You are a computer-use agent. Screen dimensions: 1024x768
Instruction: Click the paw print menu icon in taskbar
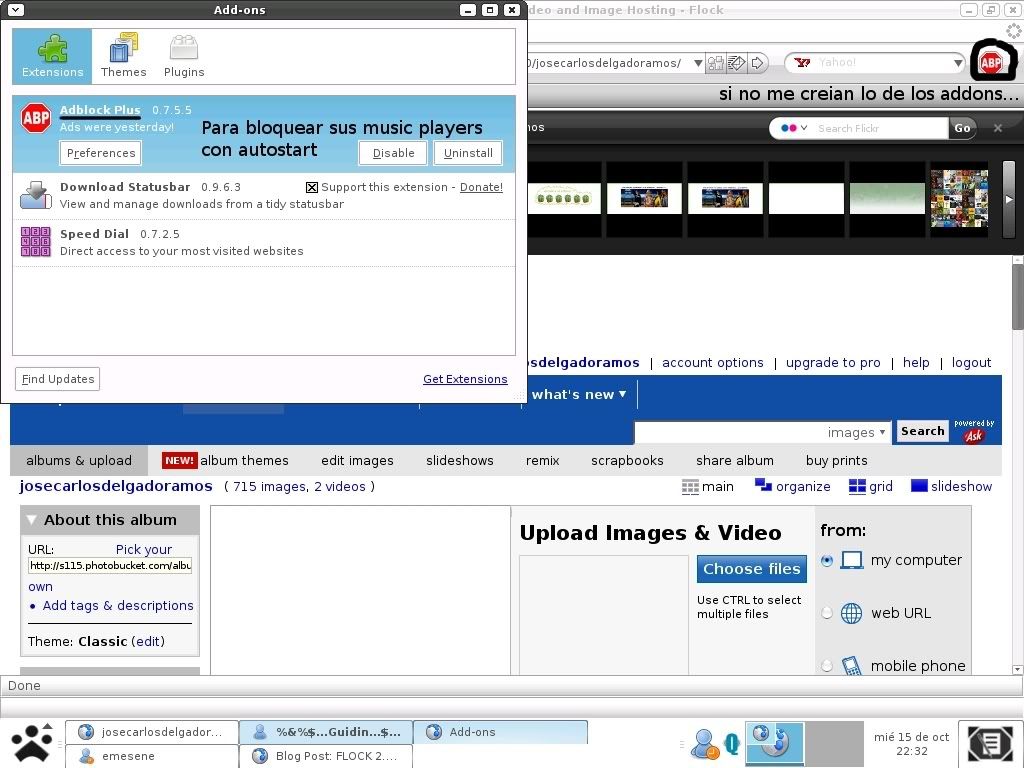click(32, 743)
